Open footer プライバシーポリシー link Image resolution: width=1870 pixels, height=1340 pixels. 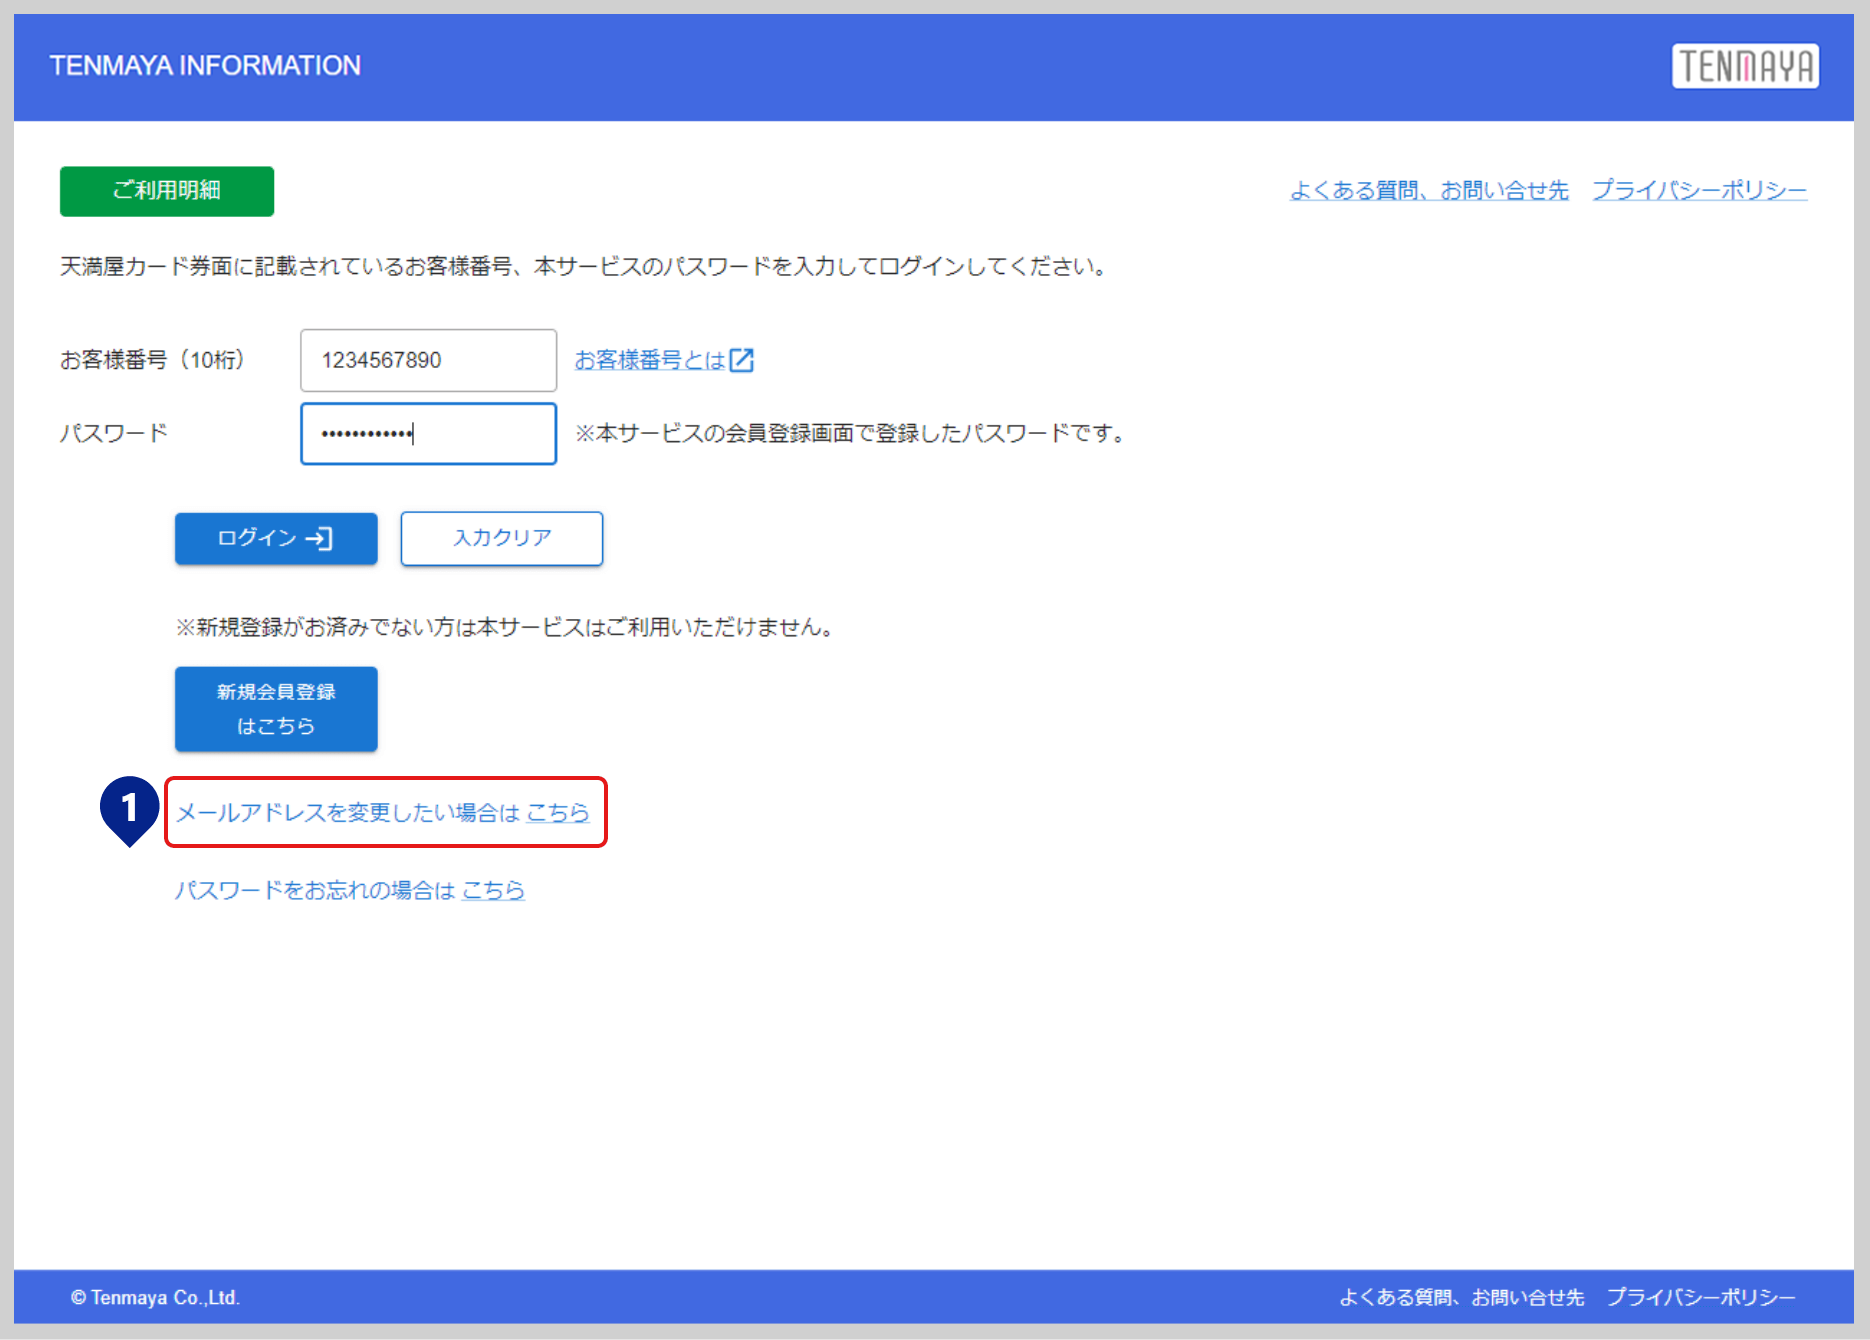tap(1701, 1297)
